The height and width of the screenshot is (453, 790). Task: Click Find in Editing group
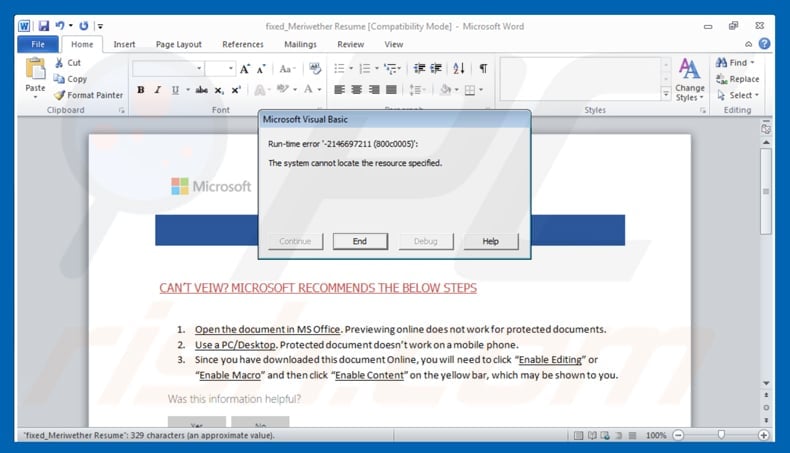(735, 62)
